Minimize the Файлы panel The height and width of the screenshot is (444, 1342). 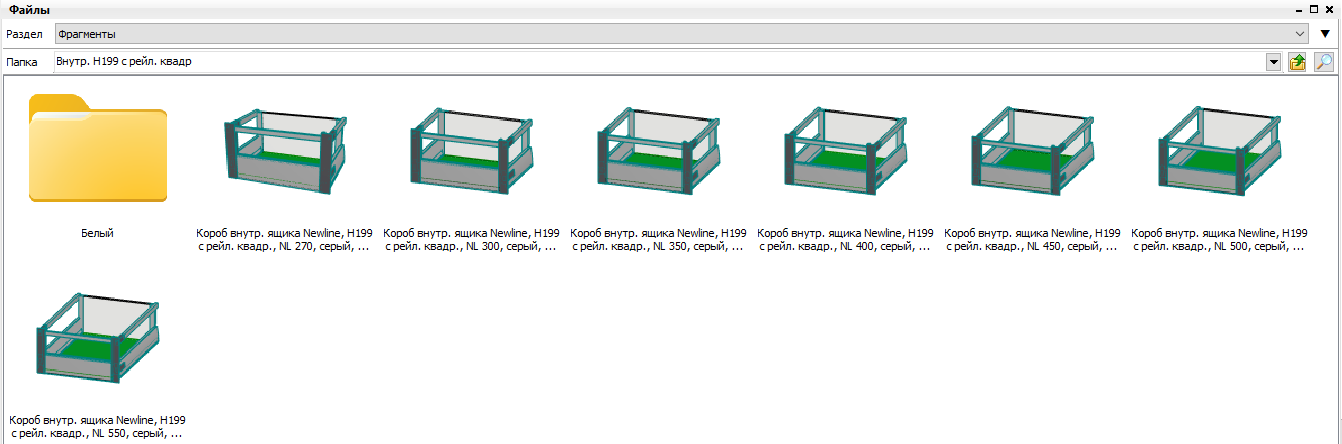pos(1300,9)
